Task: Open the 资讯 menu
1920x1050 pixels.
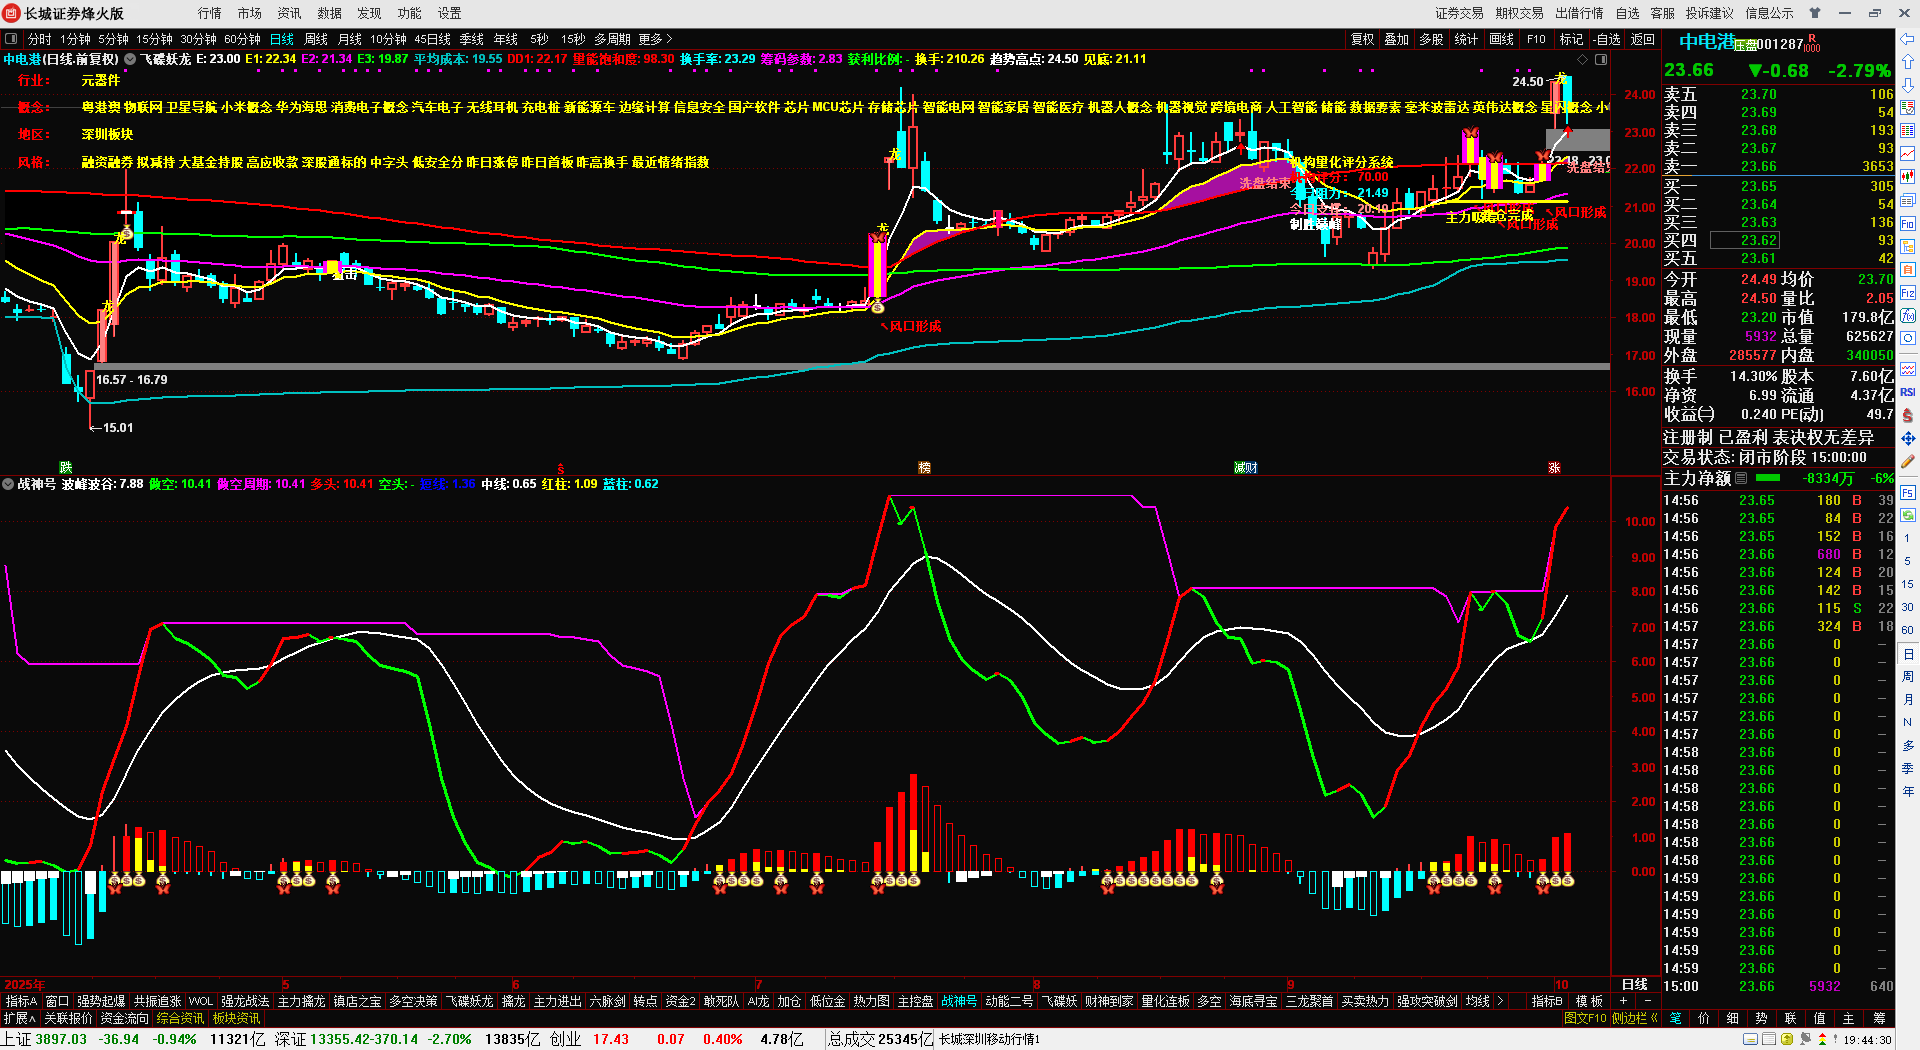Action: click(x=289, y=13)
